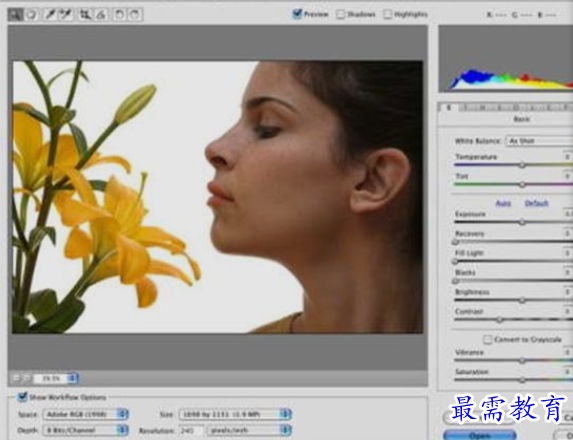Click the "White Balance:" label

(478, 141)
